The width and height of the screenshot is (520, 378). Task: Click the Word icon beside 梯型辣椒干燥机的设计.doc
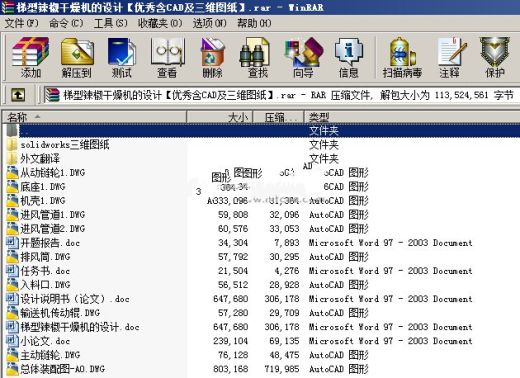click(x=12, y=327)
